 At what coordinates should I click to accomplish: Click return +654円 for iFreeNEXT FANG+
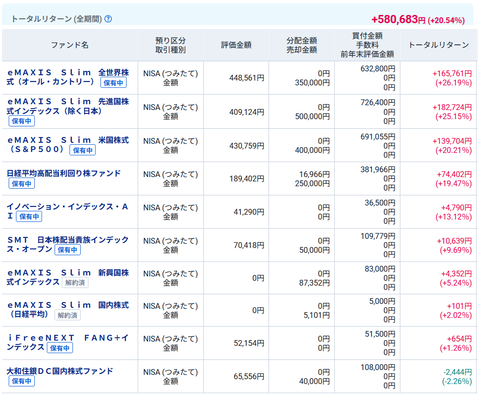click(459, 339)
